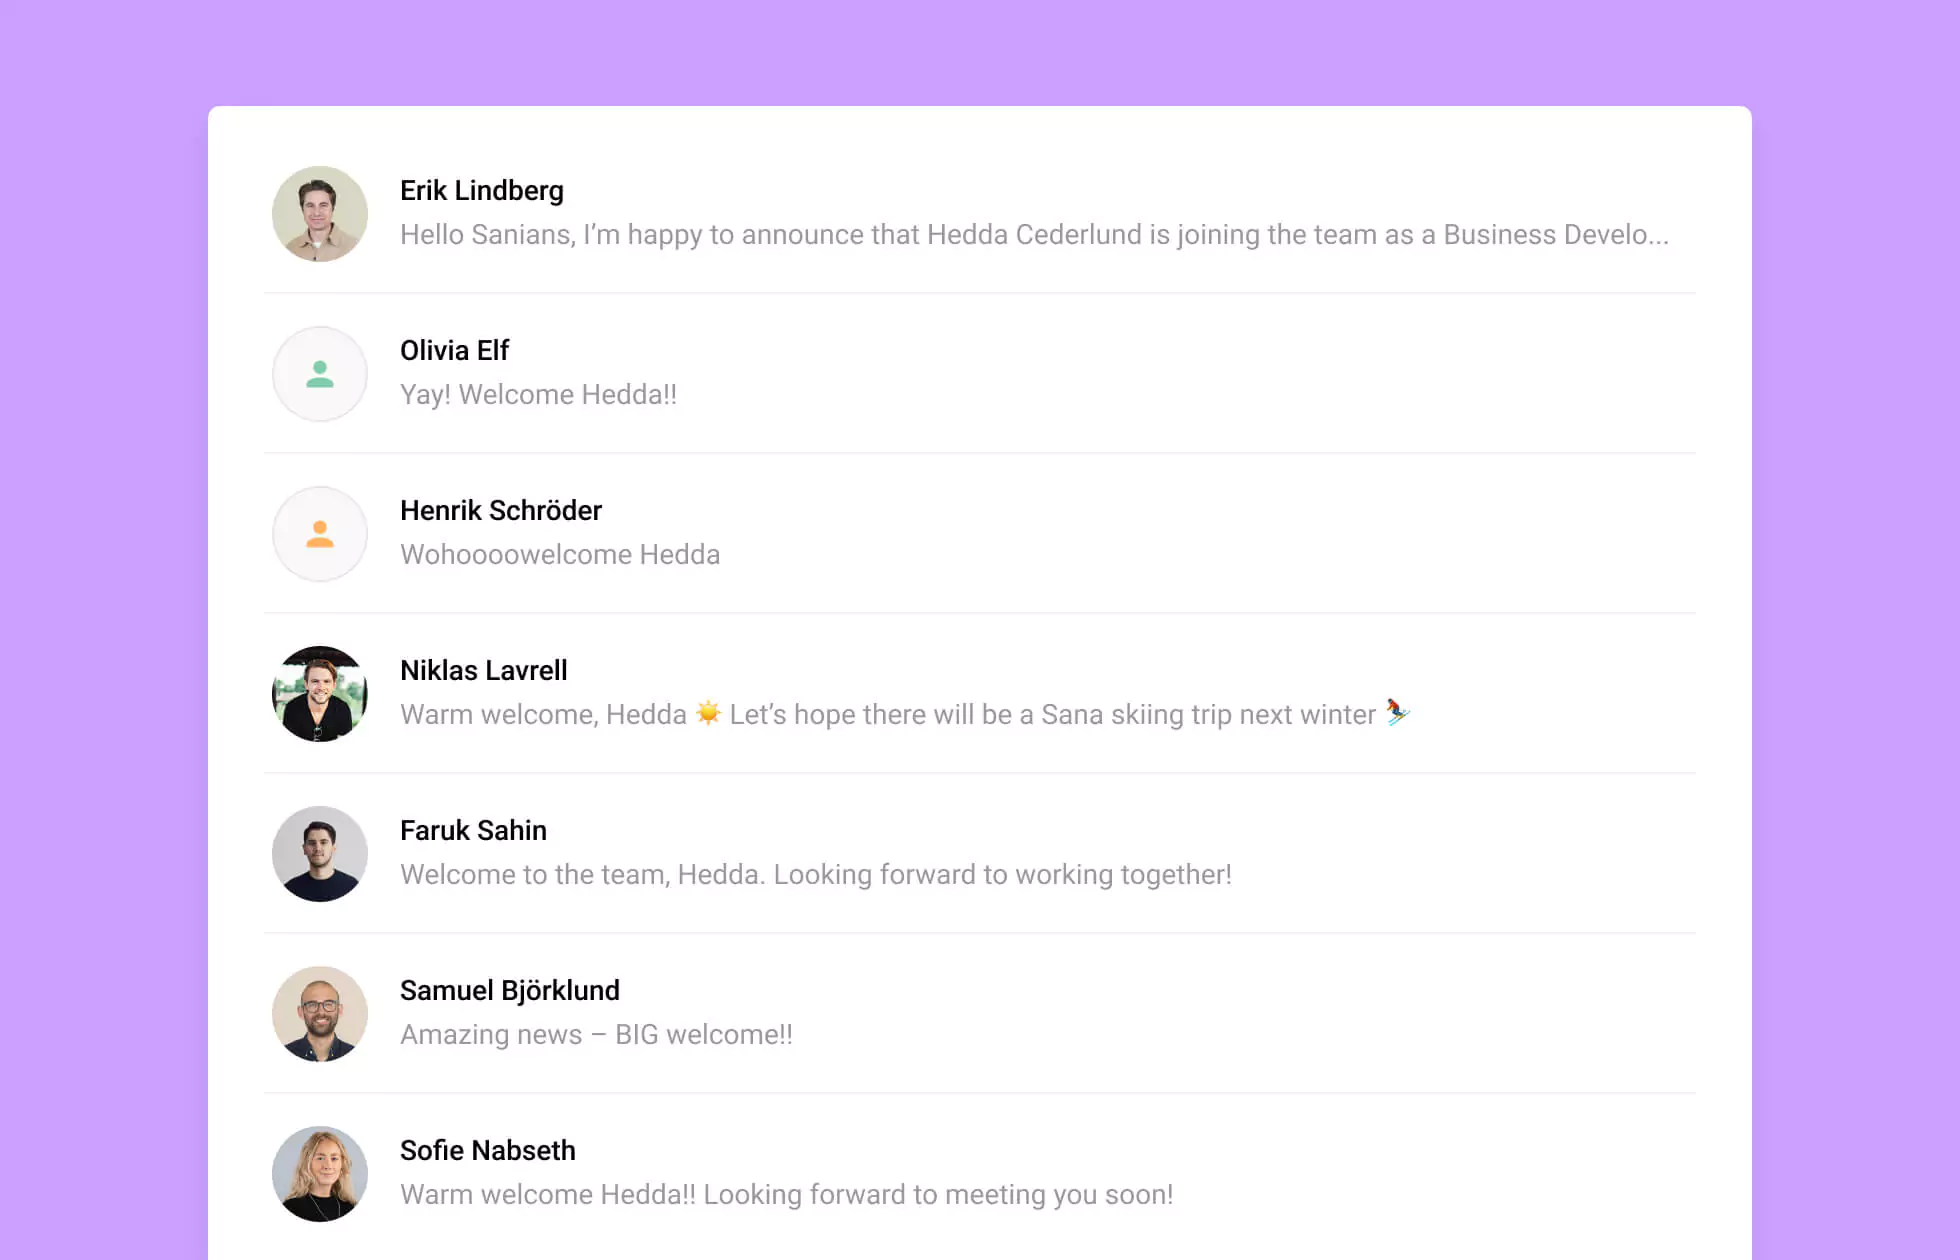1960x1260 pixels.
Task: Open Sofie Nabseth's avatar image
Action: pyautogui.click(x=320, y=1174)
